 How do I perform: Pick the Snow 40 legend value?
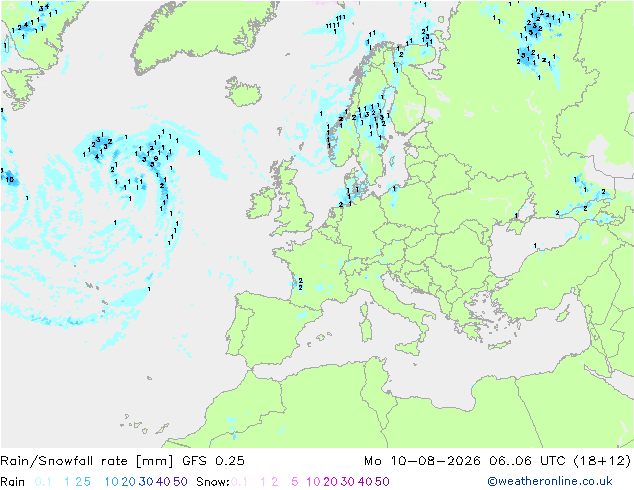(x=365, y=482)
